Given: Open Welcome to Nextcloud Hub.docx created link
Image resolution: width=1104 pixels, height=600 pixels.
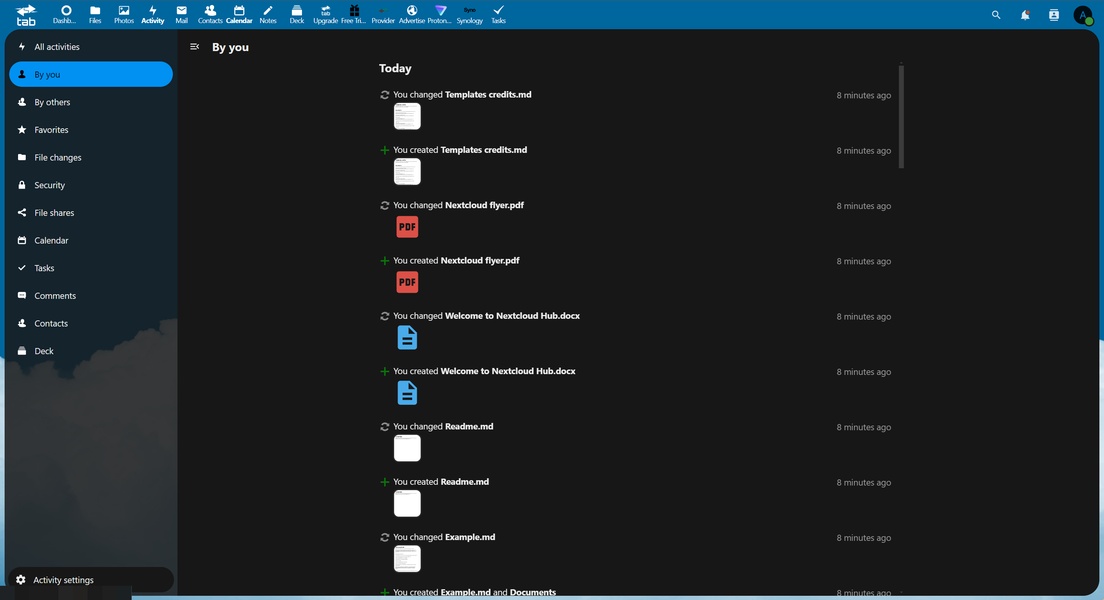Looking at the screenshot, I should (x=508, y=371).
